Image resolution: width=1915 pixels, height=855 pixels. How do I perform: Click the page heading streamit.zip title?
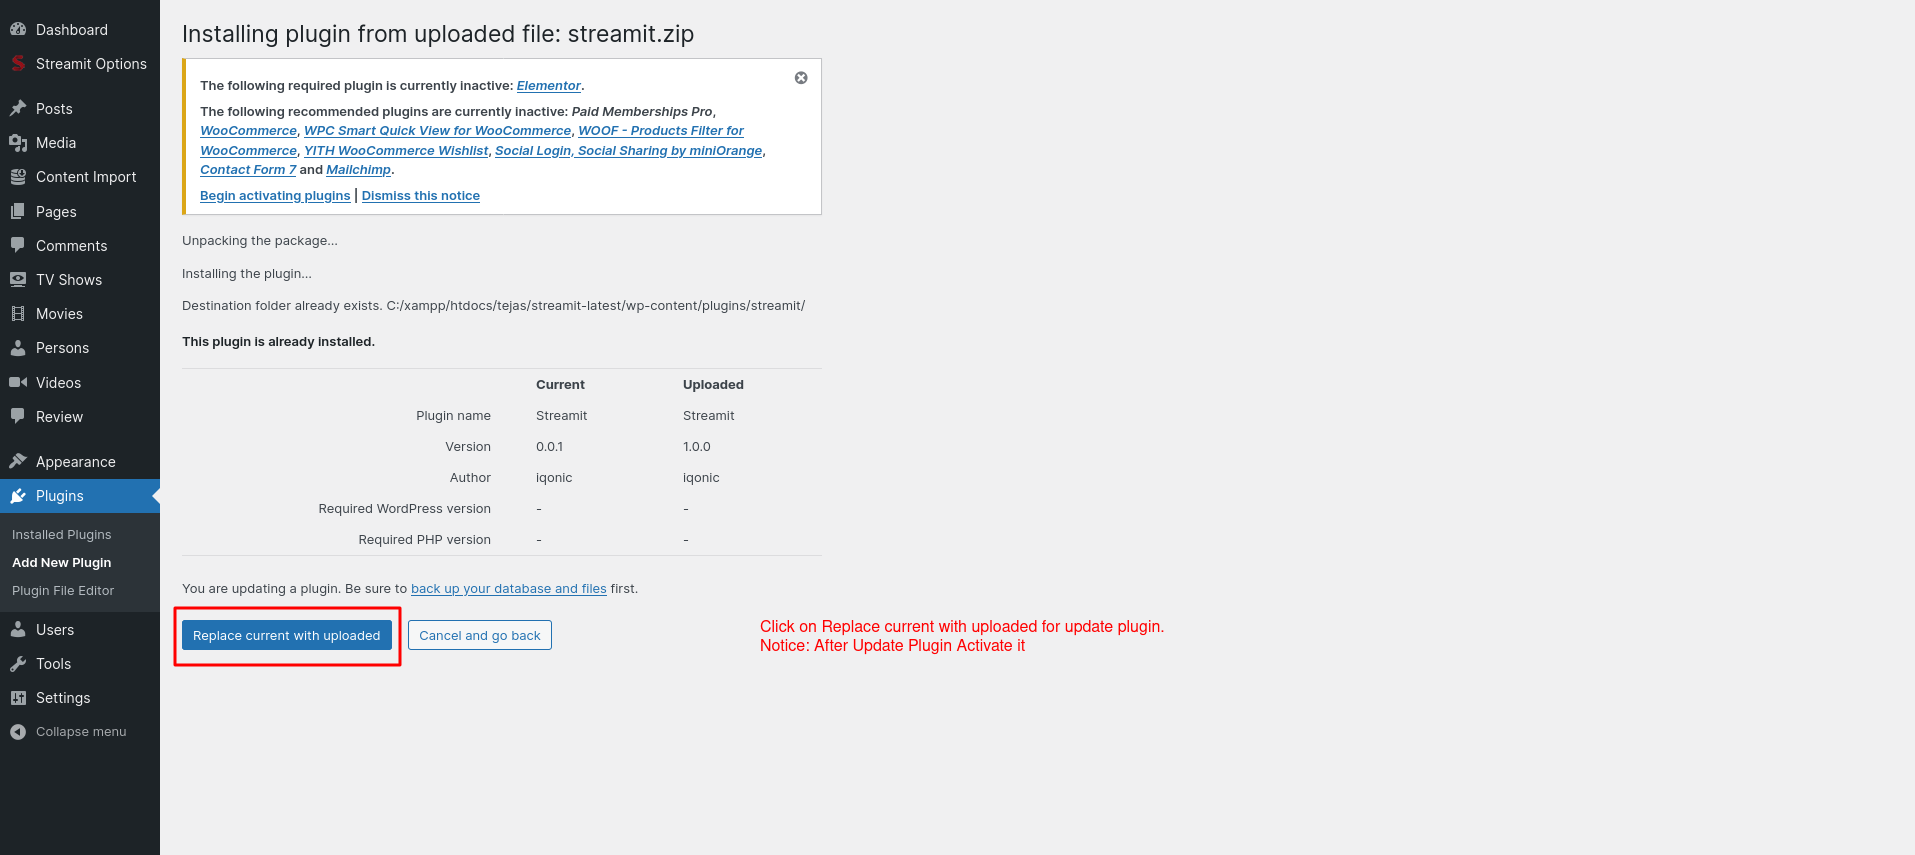[438, 34]
